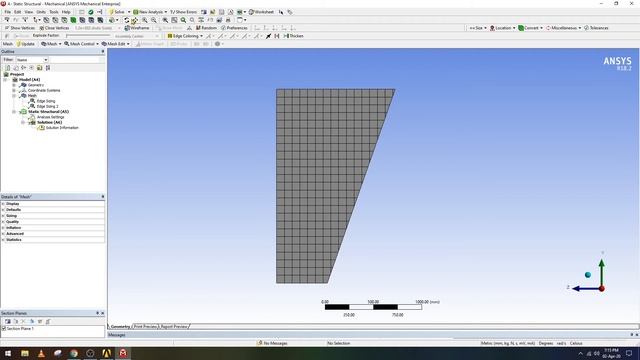
Task: Switch to the Report Preview tab
Action: click(174, 327)
